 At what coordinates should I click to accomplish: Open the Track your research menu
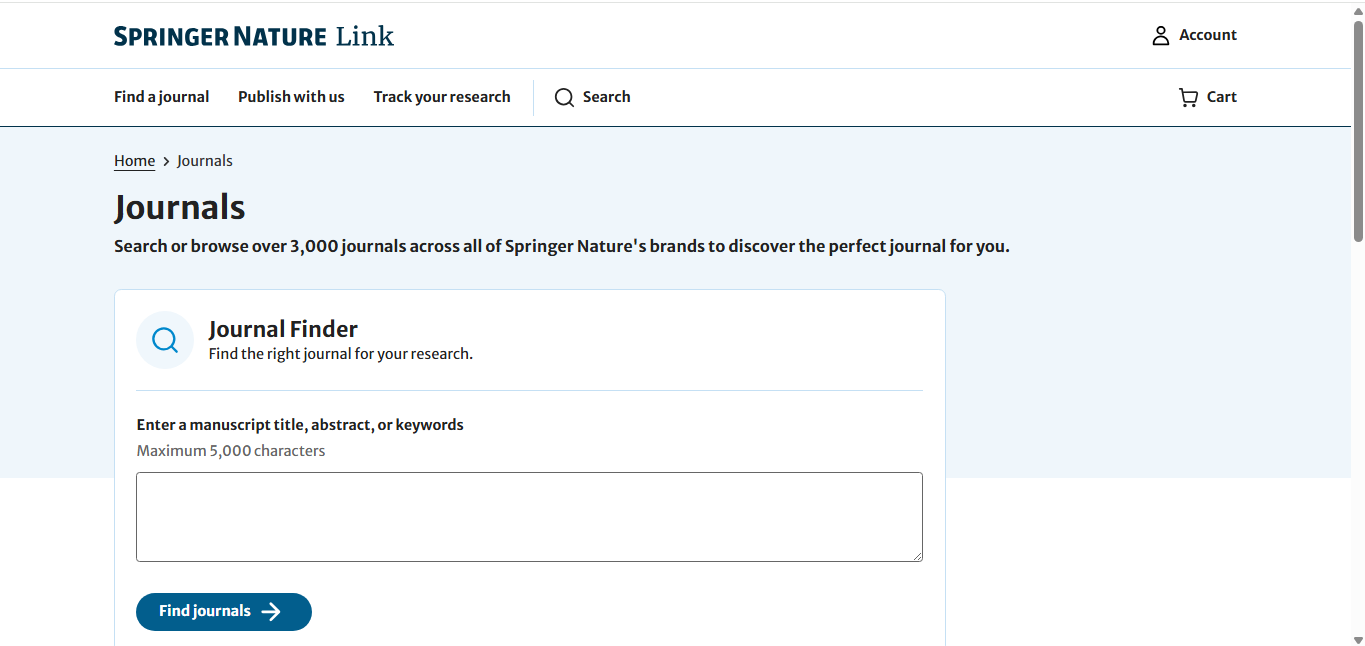(x=442, y=97)
